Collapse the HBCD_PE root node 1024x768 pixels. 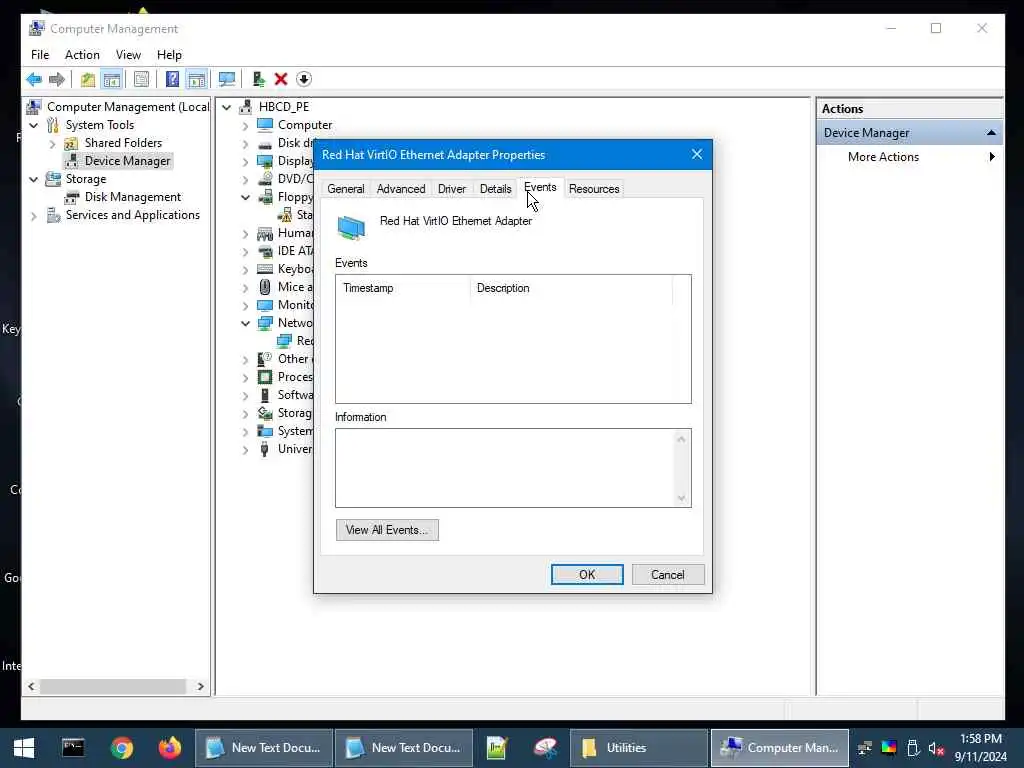pyautogui.click(x=227, y=106)
